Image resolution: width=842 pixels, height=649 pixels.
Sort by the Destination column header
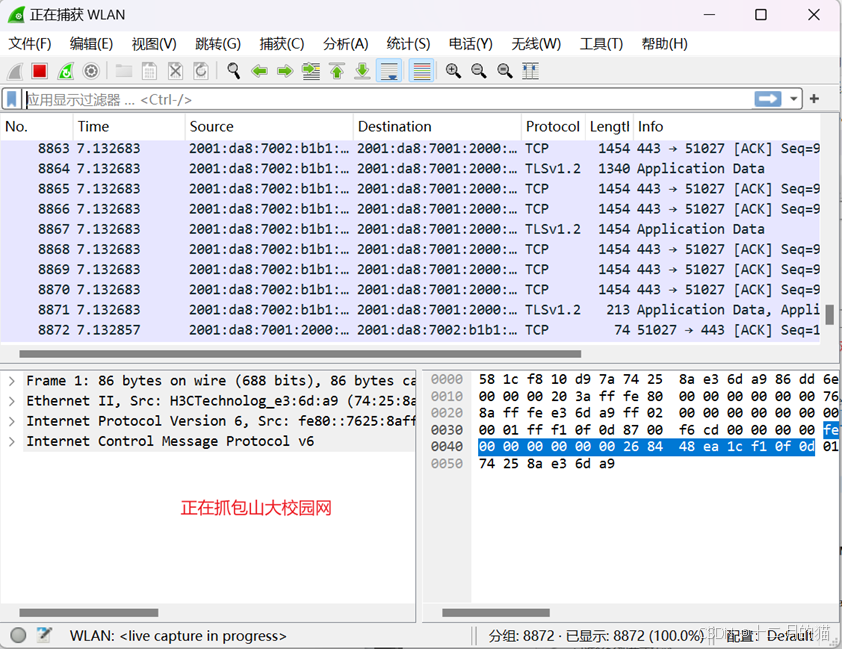437,127
